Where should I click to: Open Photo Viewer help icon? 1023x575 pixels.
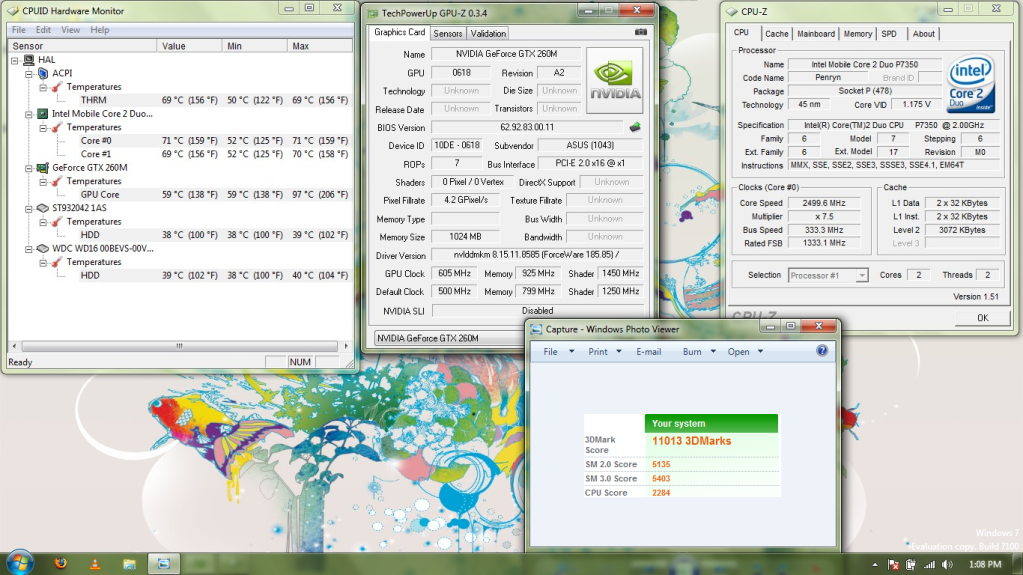click(x=822, y=351)
